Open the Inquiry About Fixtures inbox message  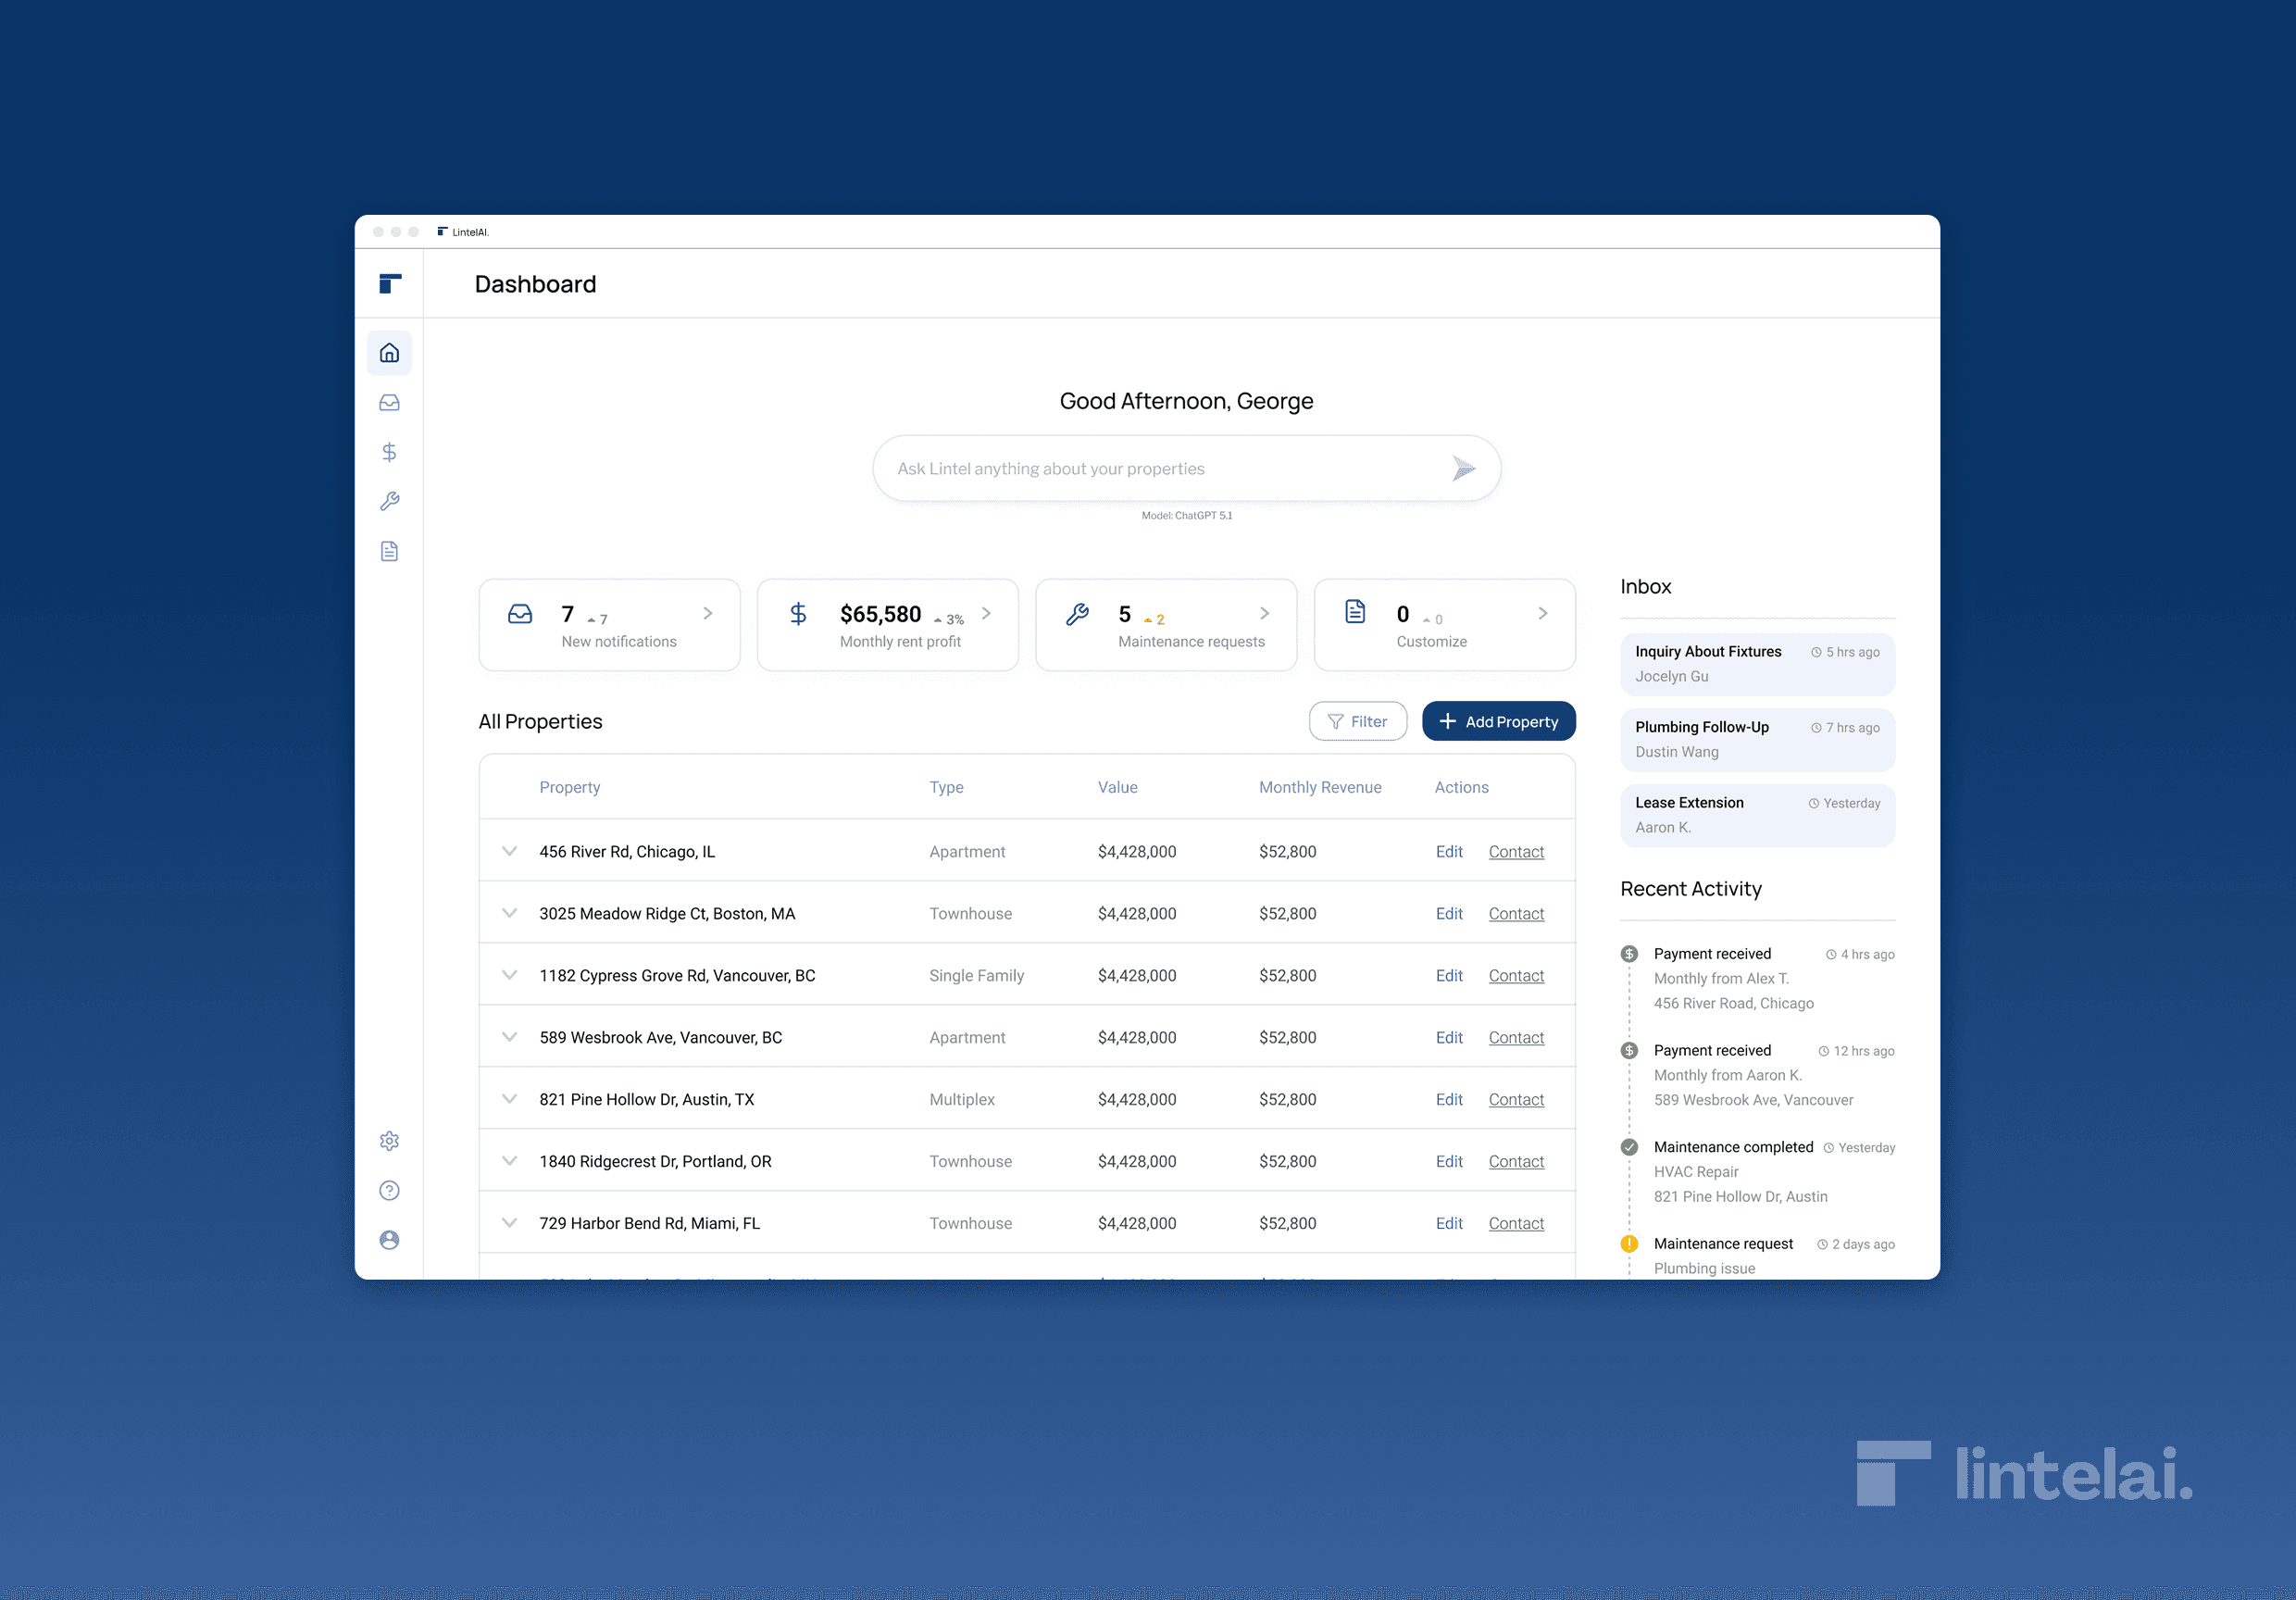[x=1756, y=663]
